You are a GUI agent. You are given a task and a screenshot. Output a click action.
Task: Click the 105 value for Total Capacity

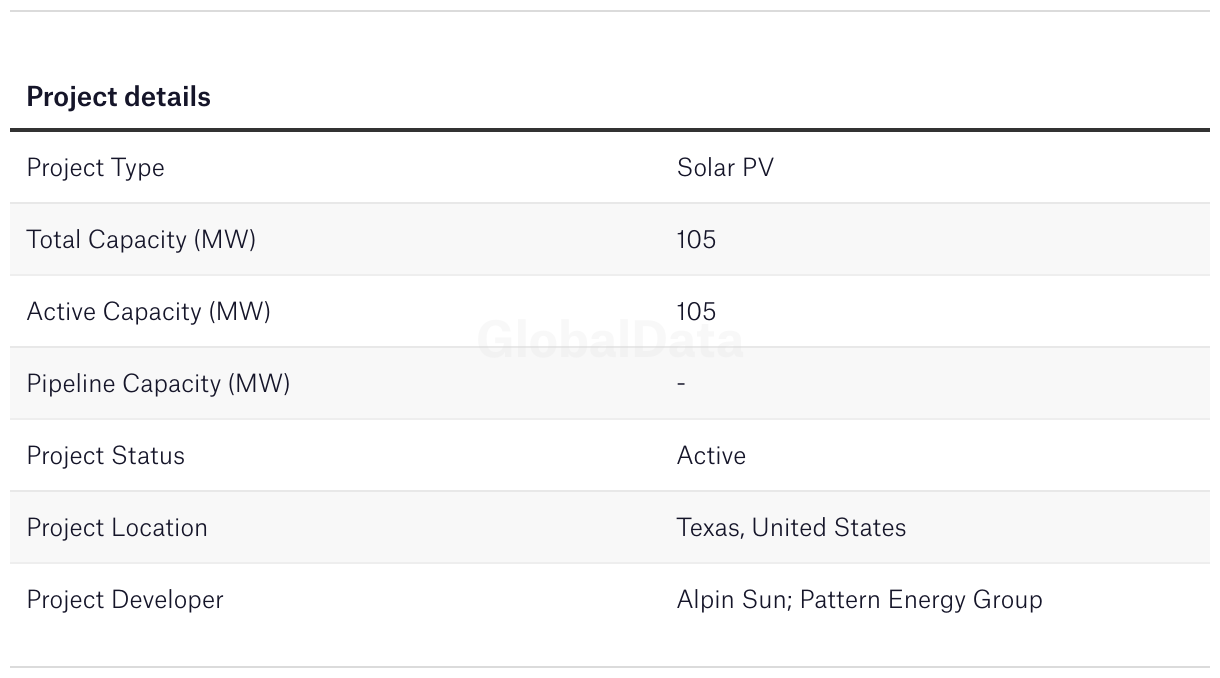click(696, 240)
